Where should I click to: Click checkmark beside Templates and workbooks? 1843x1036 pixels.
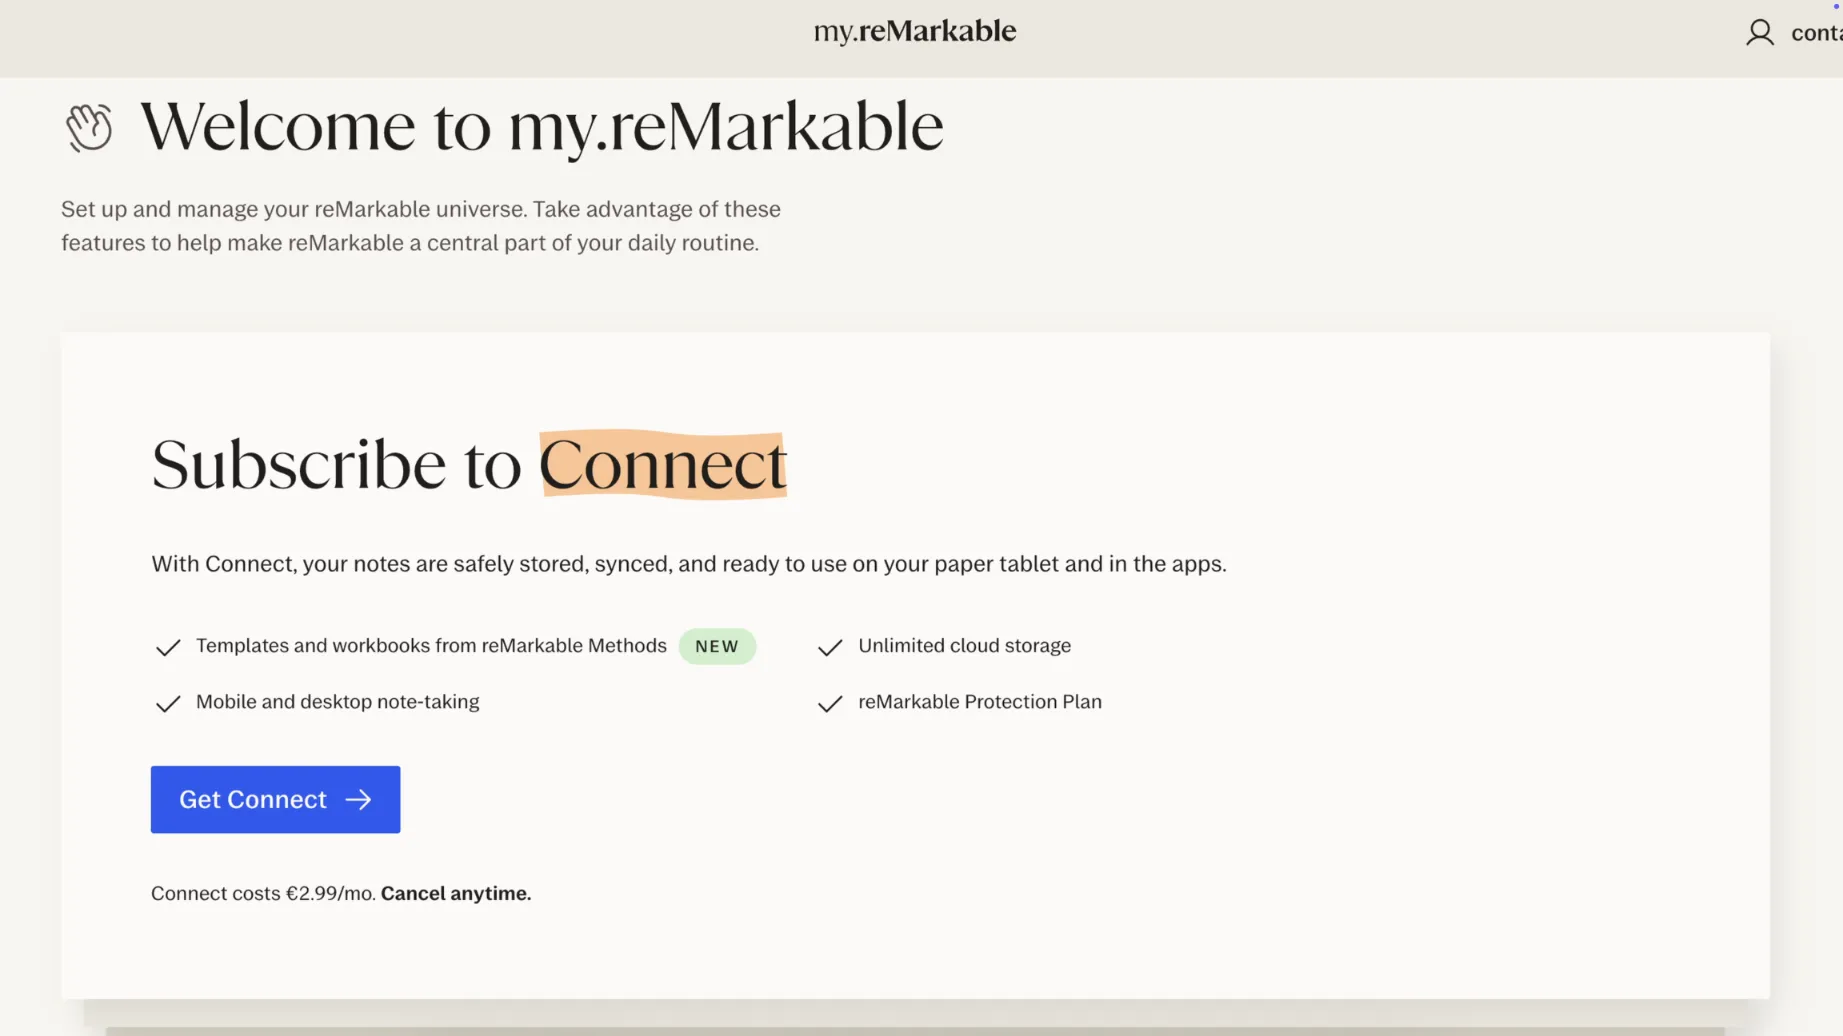pyautogui.click(x=168, y=647)
